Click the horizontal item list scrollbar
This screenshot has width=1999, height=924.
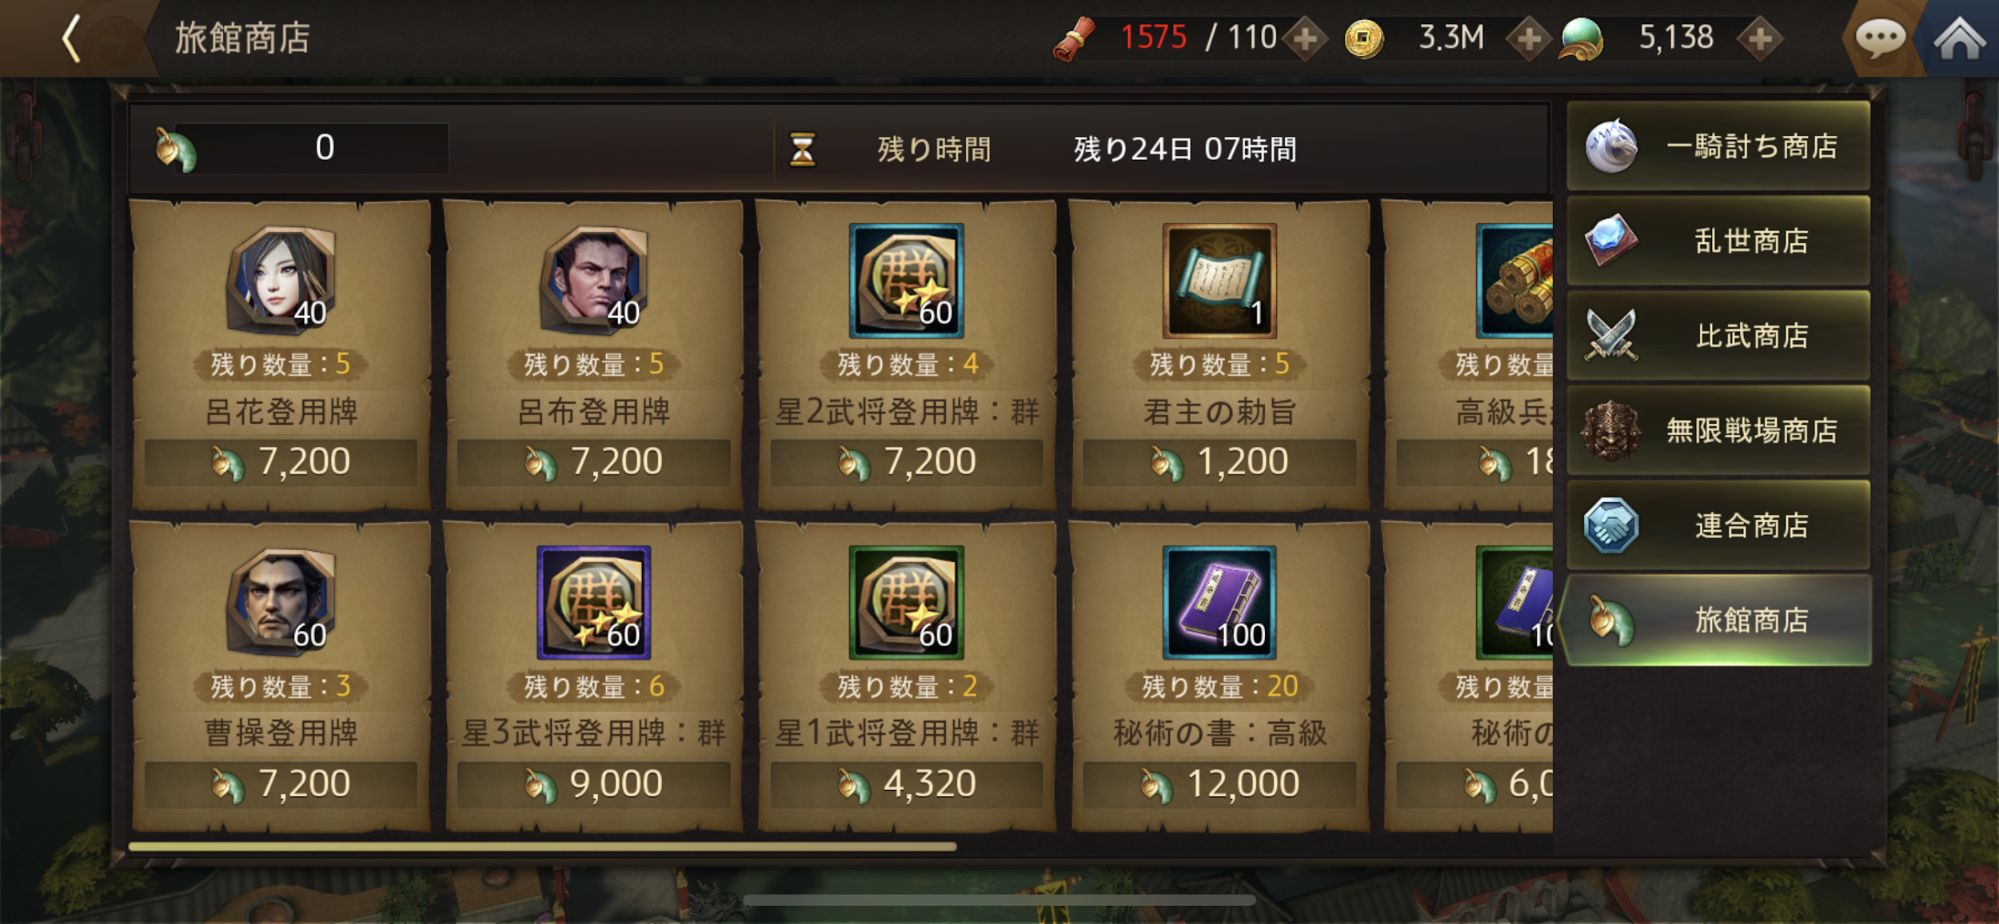[542, 847]
